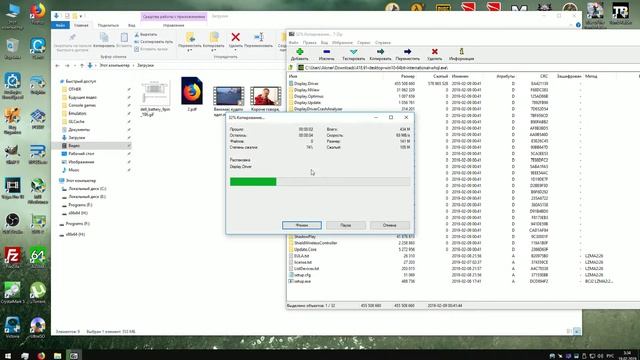Select the Firefox desktop shortcut
The height and width of the screenshot is (360, 640).
click(x=38, y=12)
